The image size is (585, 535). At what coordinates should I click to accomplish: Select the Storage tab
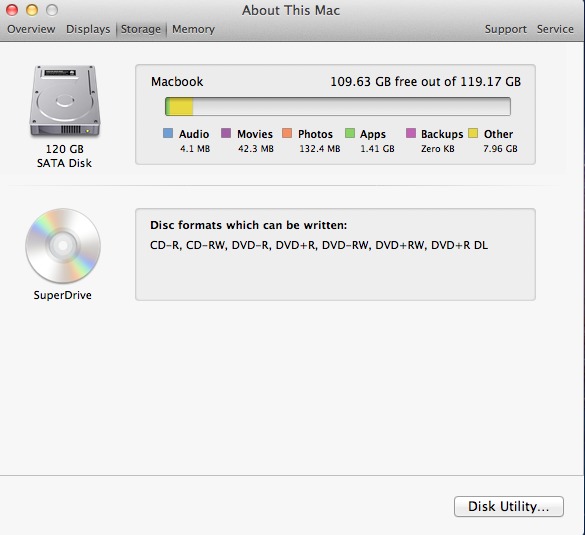tap(141, 29)
